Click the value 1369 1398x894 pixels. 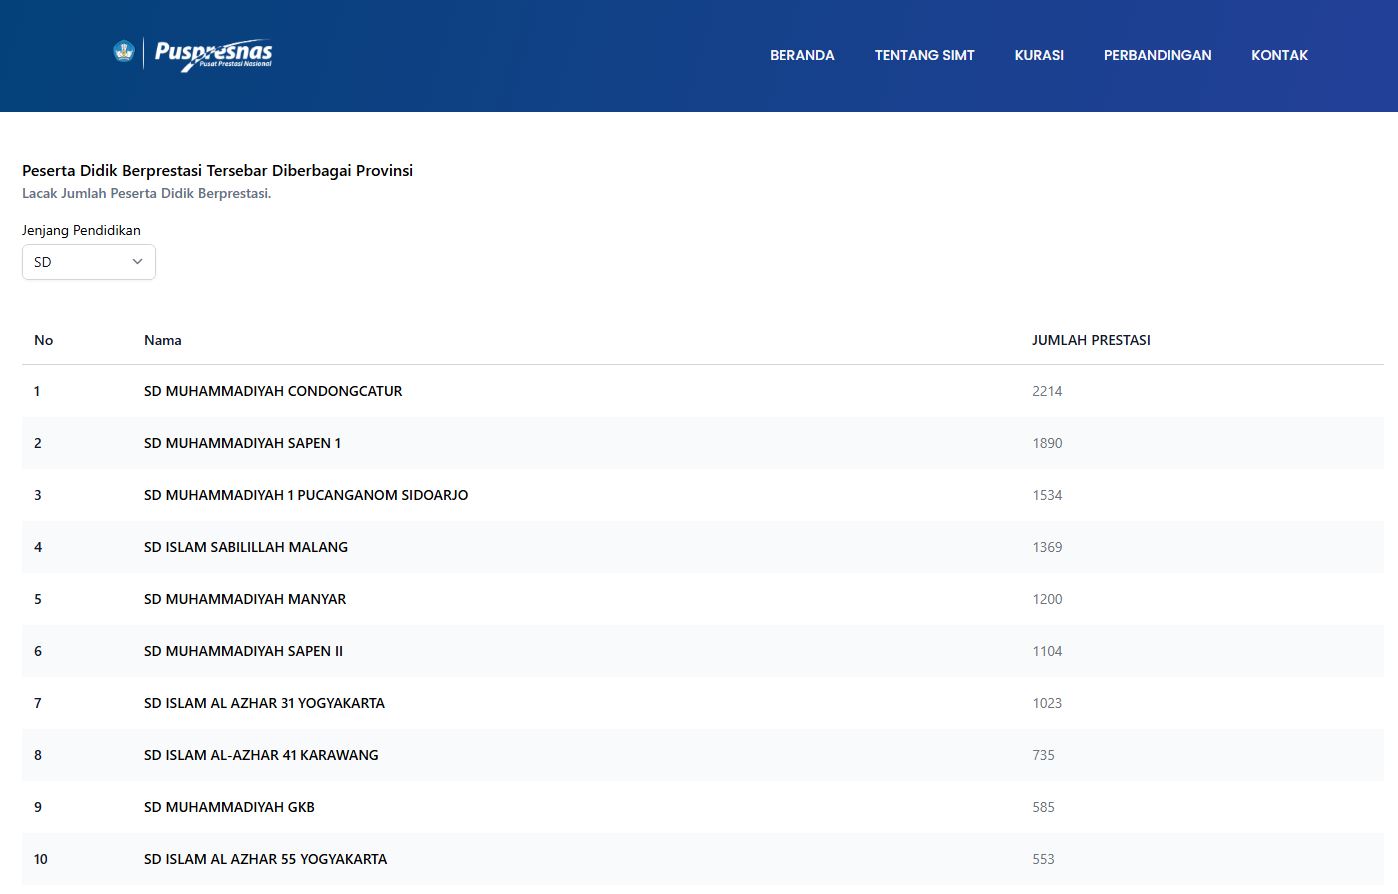click(x=1047, y=547)
